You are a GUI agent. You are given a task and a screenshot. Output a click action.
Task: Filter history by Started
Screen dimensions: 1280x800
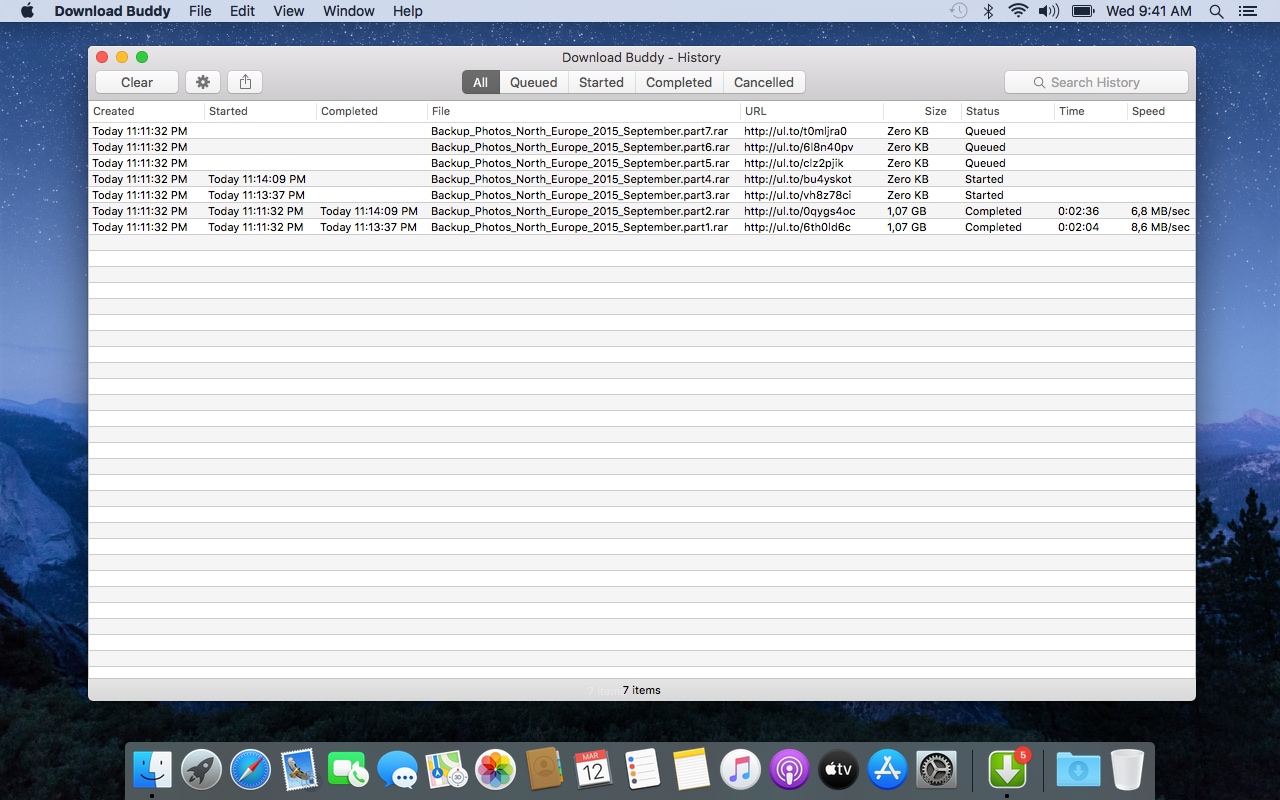pos(601,82)
